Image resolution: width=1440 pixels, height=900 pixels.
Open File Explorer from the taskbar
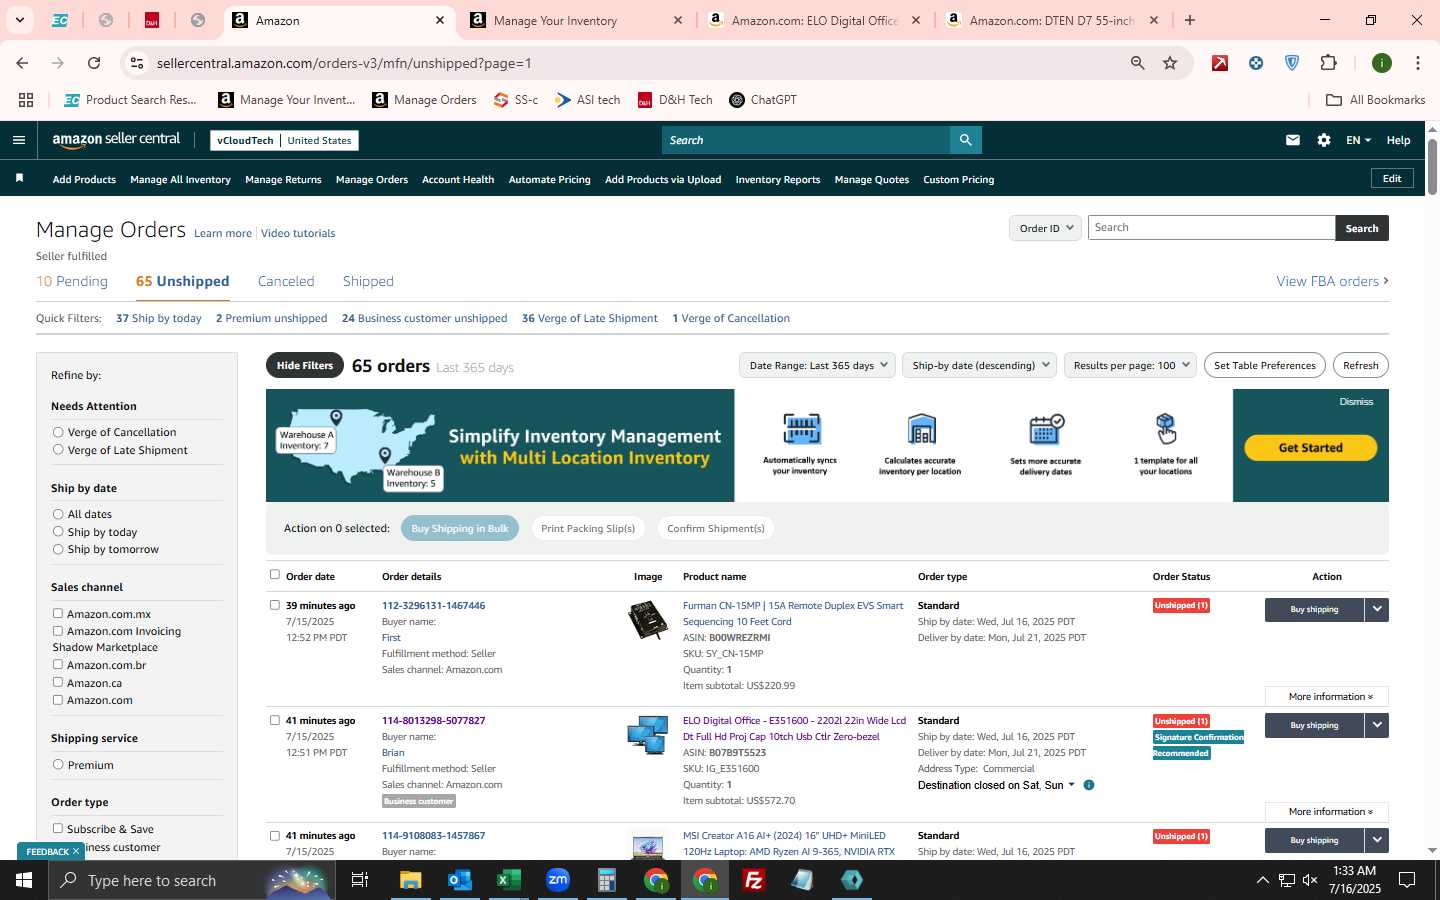411,880
